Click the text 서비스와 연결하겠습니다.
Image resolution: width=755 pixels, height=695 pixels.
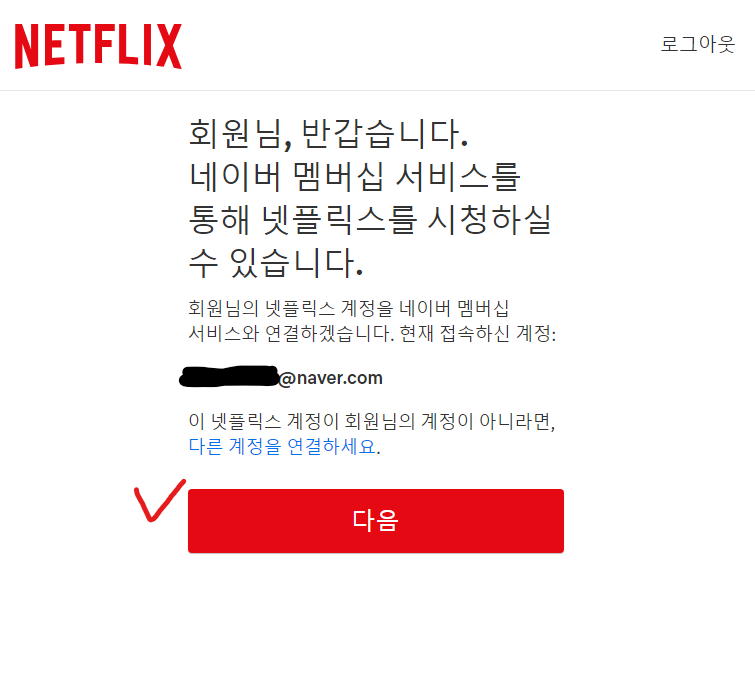tap(291, 333)
